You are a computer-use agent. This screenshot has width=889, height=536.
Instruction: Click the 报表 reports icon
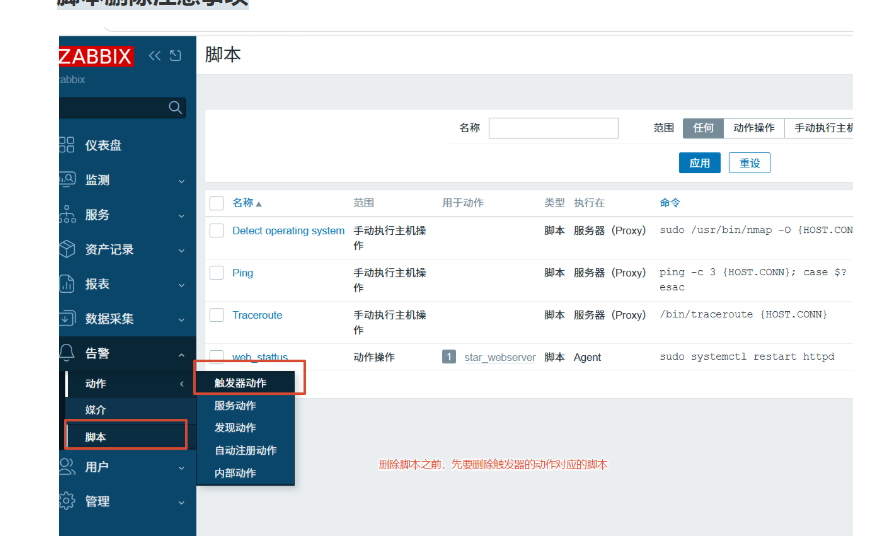pyautogui.click(x=67, y=284)
